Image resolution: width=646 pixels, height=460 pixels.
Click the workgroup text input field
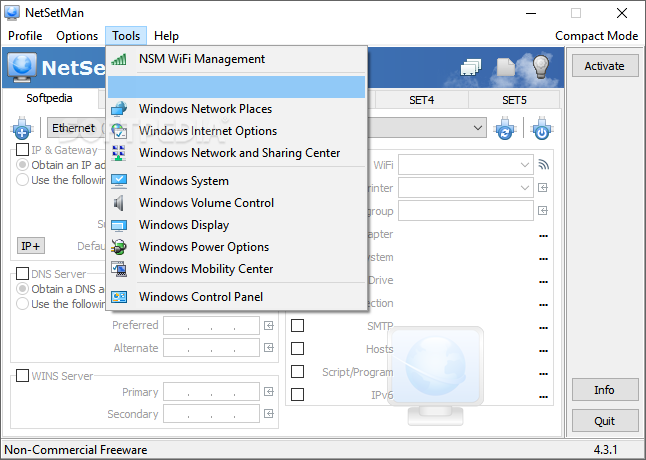pyautogui.click(x=466, y=211)
